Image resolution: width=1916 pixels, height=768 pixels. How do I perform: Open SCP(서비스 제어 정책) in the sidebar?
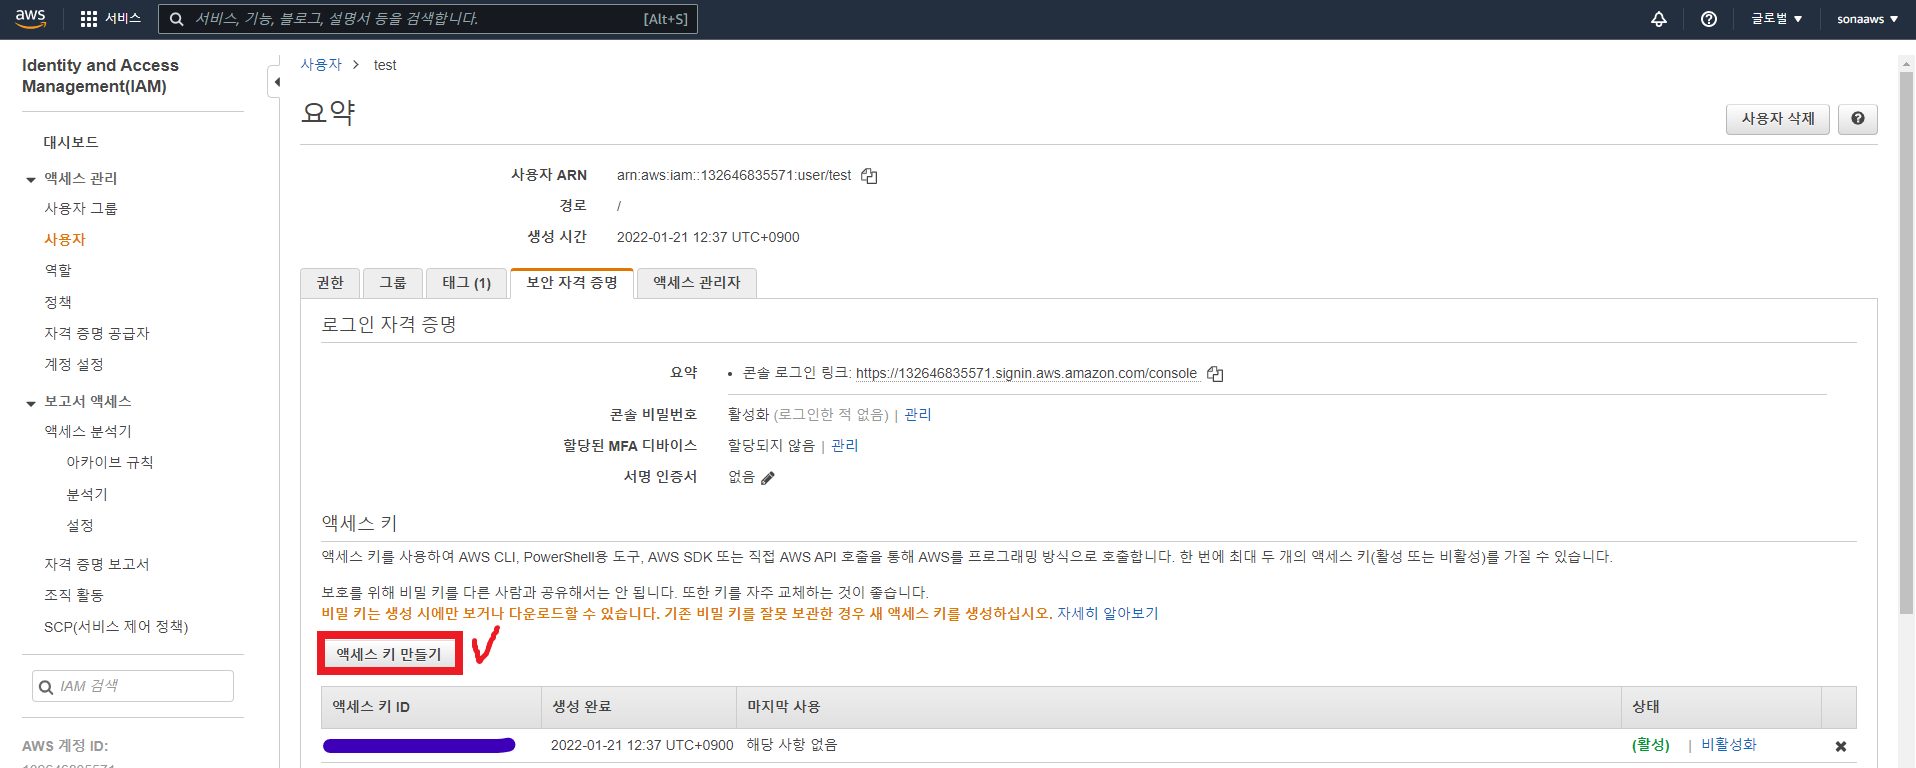point(116,627)
